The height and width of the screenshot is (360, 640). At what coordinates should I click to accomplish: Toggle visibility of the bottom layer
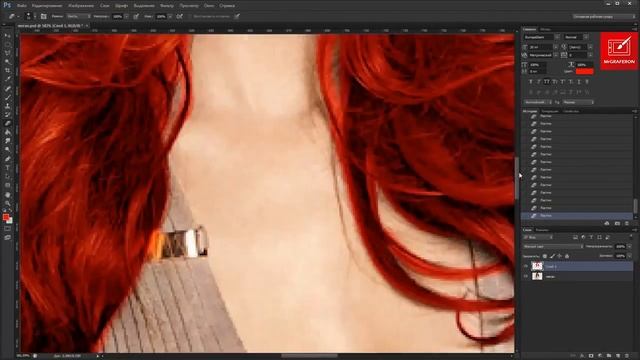526,276
